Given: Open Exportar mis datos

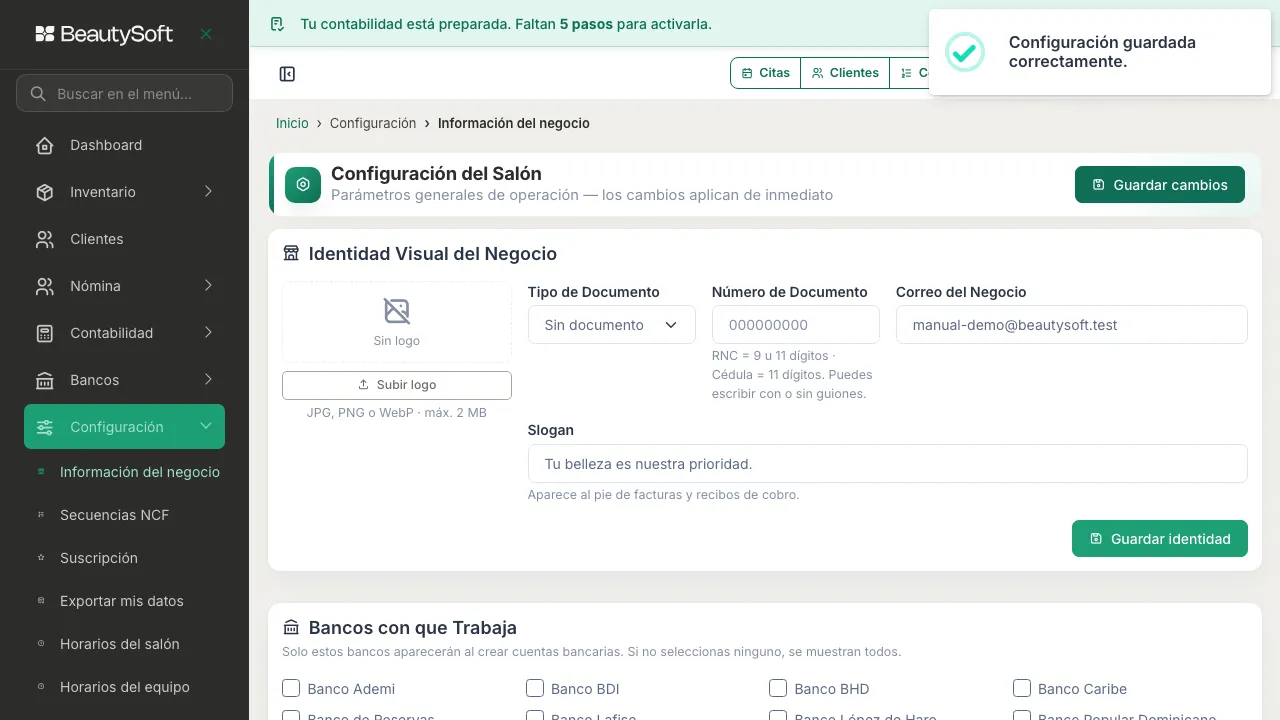Looking at the screenshot, I should coord(124,601).
